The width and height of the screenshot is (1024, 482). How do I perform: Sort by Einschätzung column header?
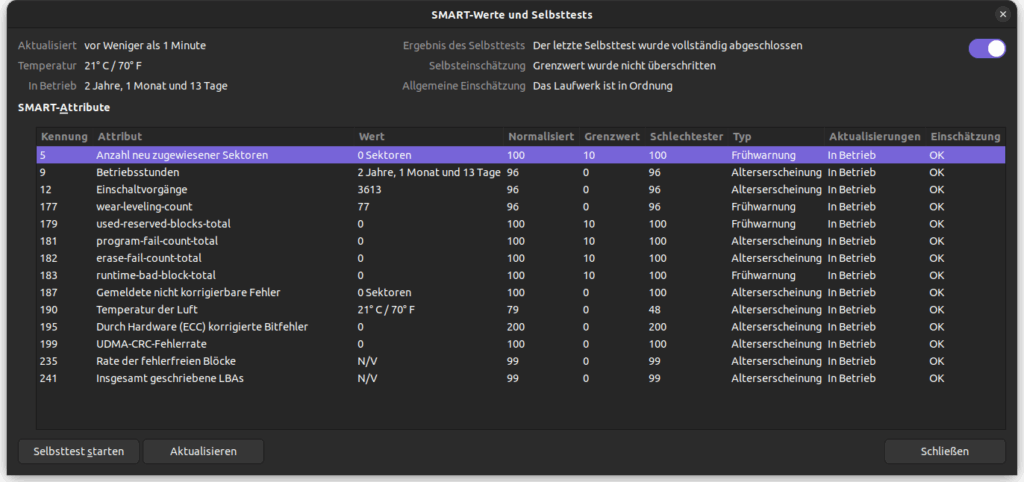[x=964, y=136]
